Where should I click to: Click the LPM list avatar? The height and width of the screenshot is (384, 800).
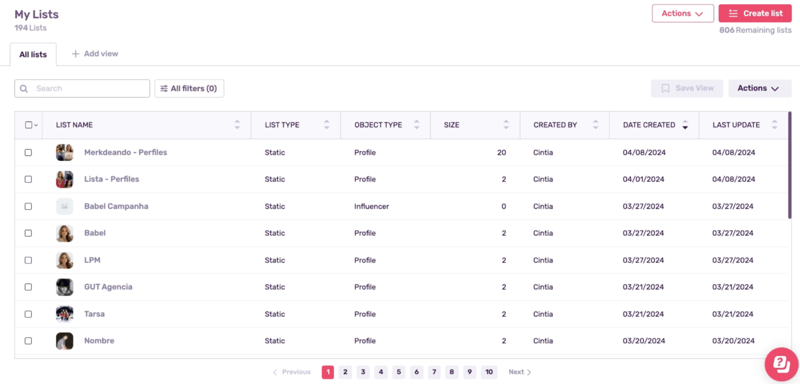point(65,260)
